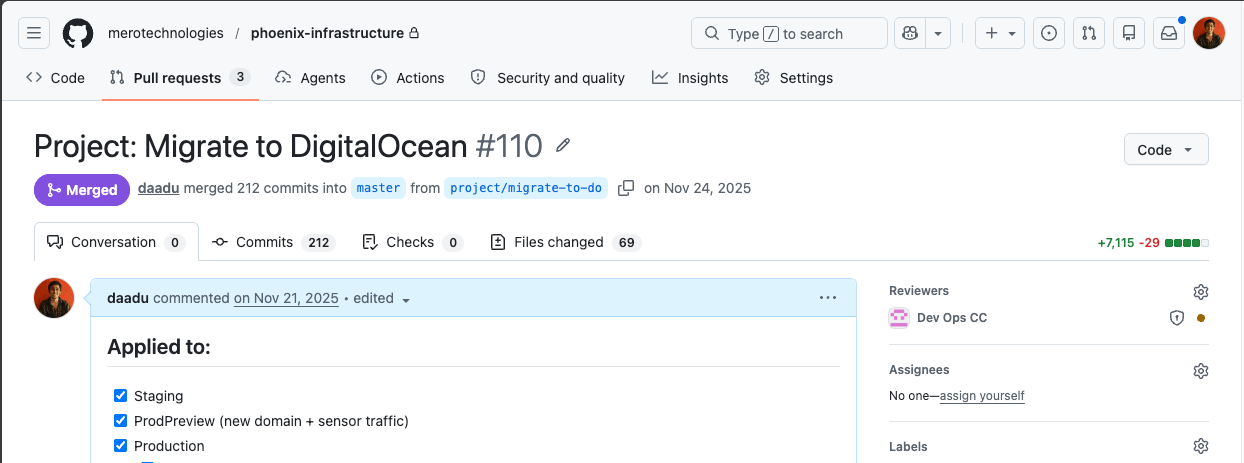Open Copilot chat icon
1244x463 pixels.
[x=910, y=33]
